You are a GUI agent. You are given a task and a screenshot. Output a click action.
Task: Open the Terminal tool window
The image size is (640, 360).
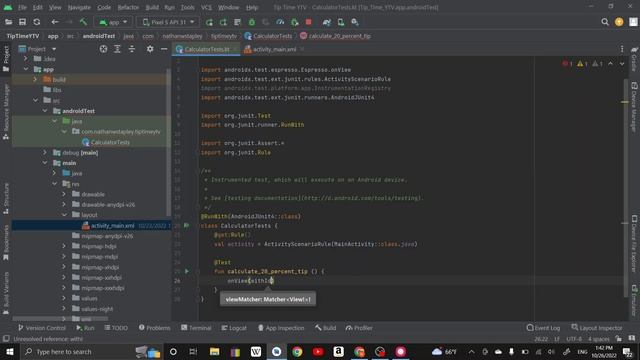pos(196,328)
